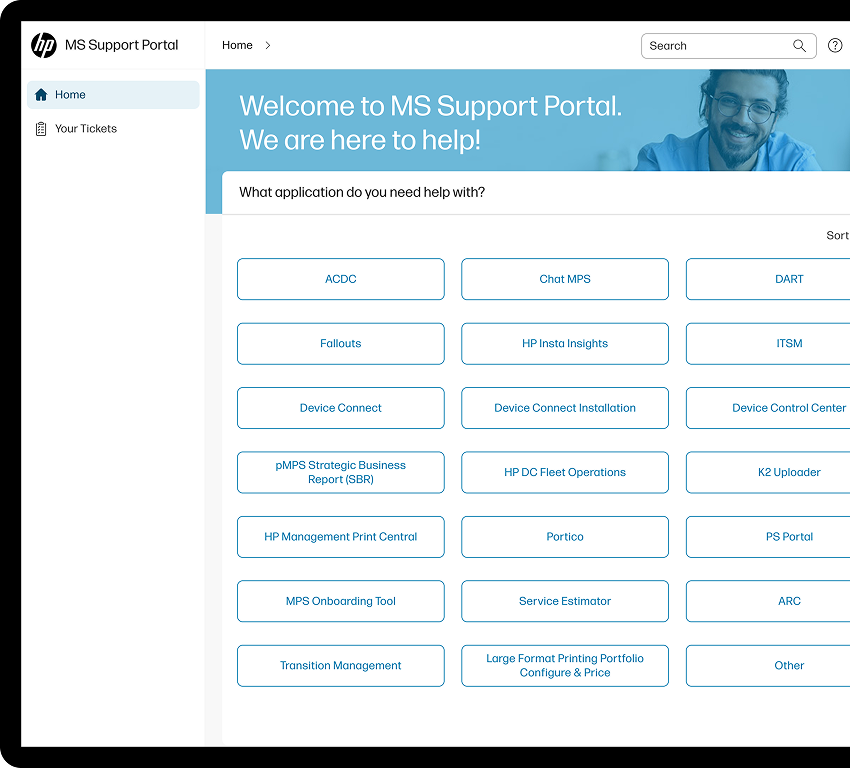
Task: Choose the ACDC application
Action: point(341,279)
